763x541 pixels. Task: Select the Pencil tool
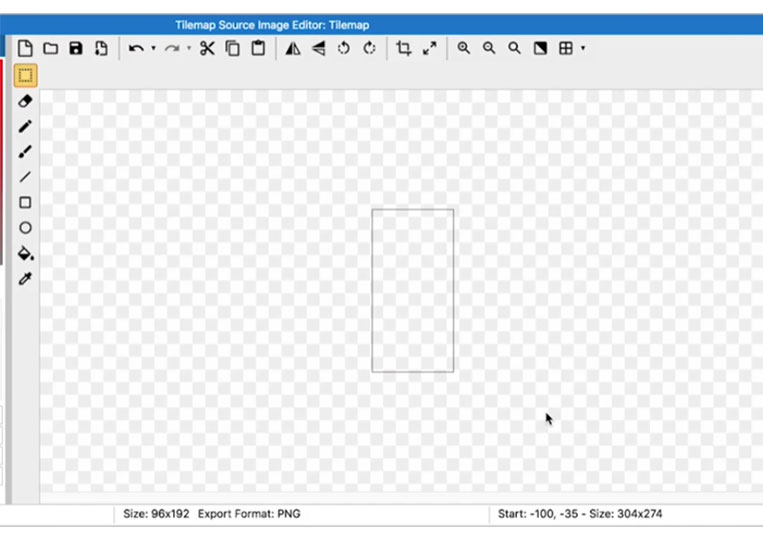25,126
